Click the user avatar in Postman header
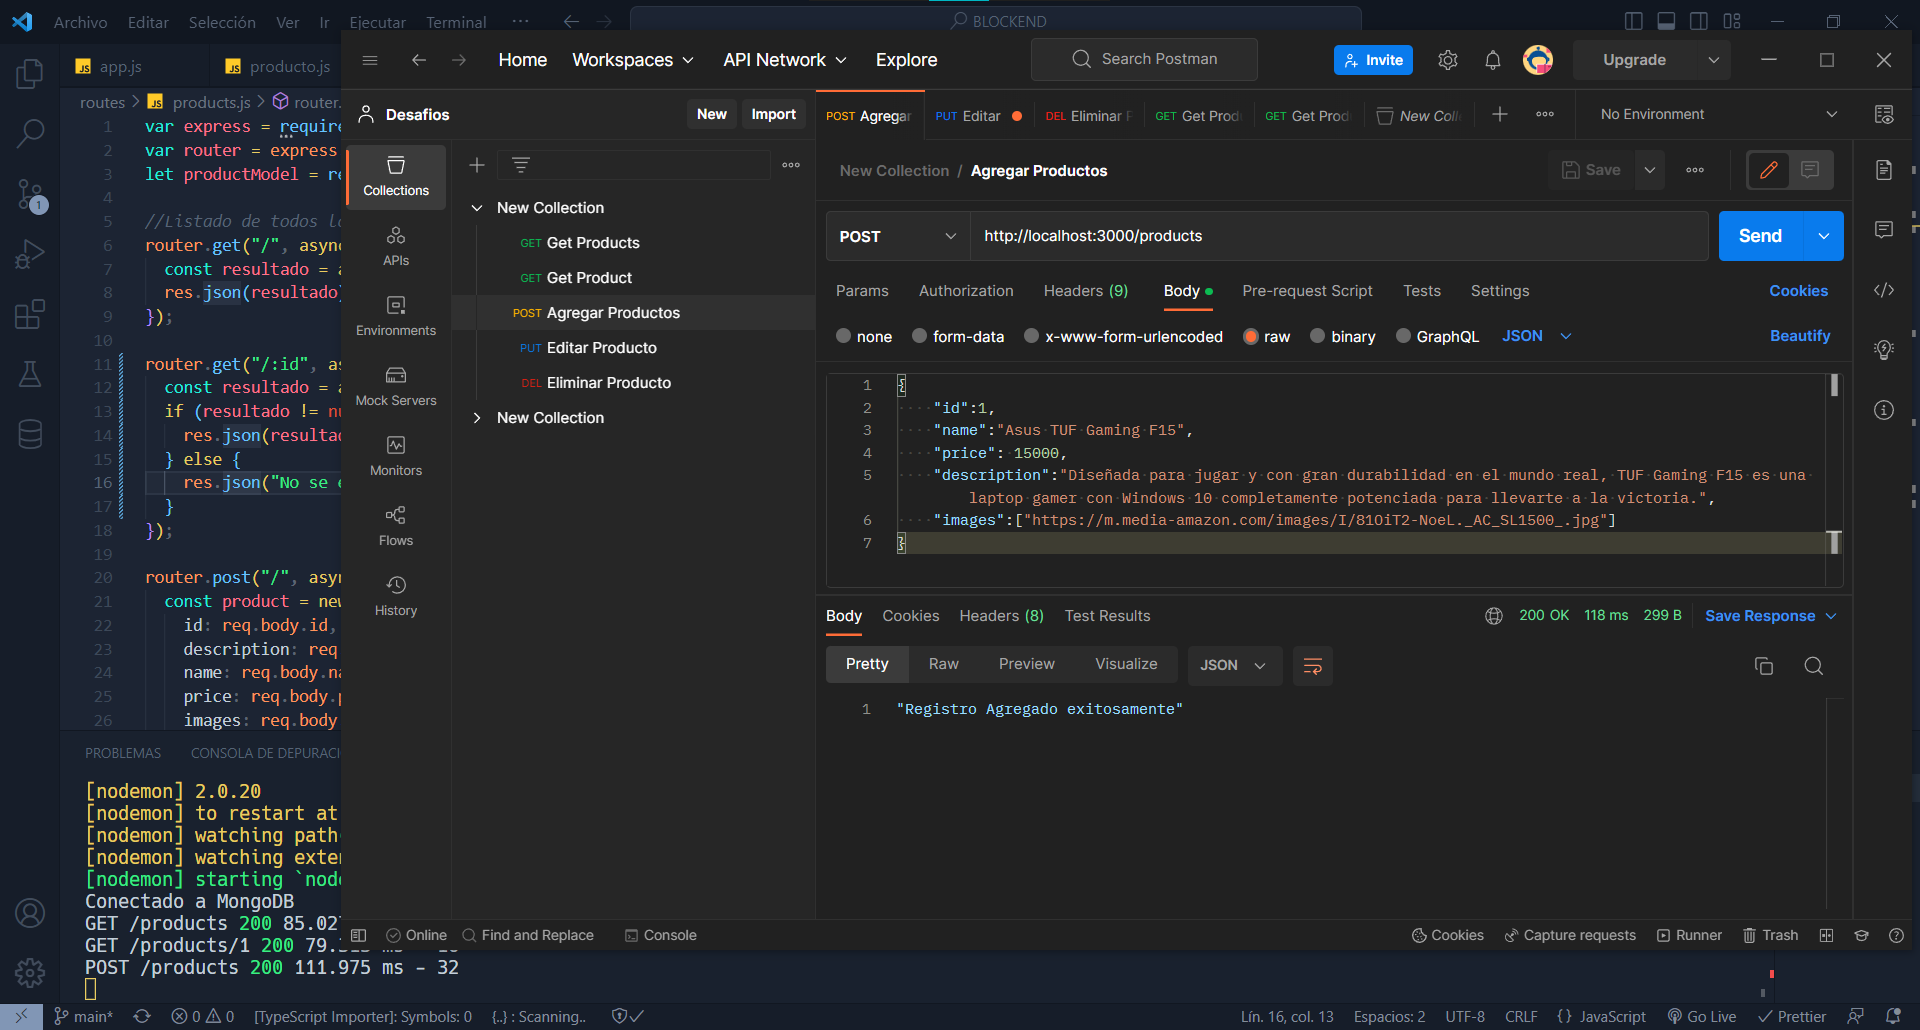Image resolution: width=1920 pixels, height=1030 pixels. pyautogui.click(x=1538, y=60)
